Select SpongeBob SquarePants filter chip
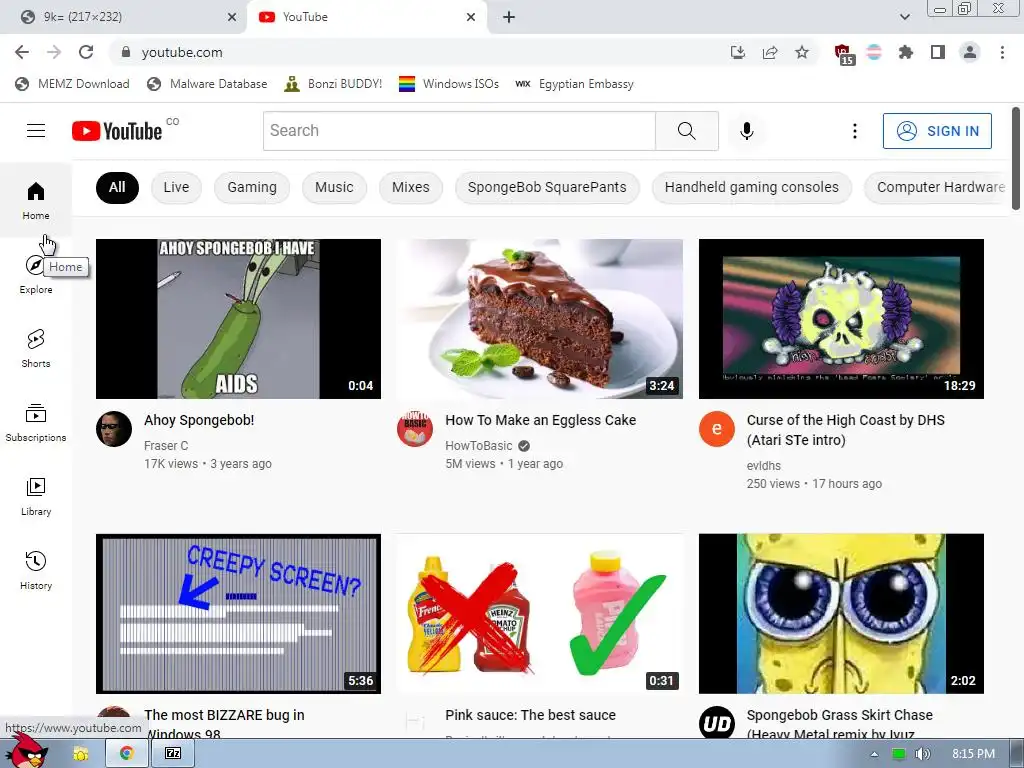This screenshot has width=1024, height=768. [547, 187]
